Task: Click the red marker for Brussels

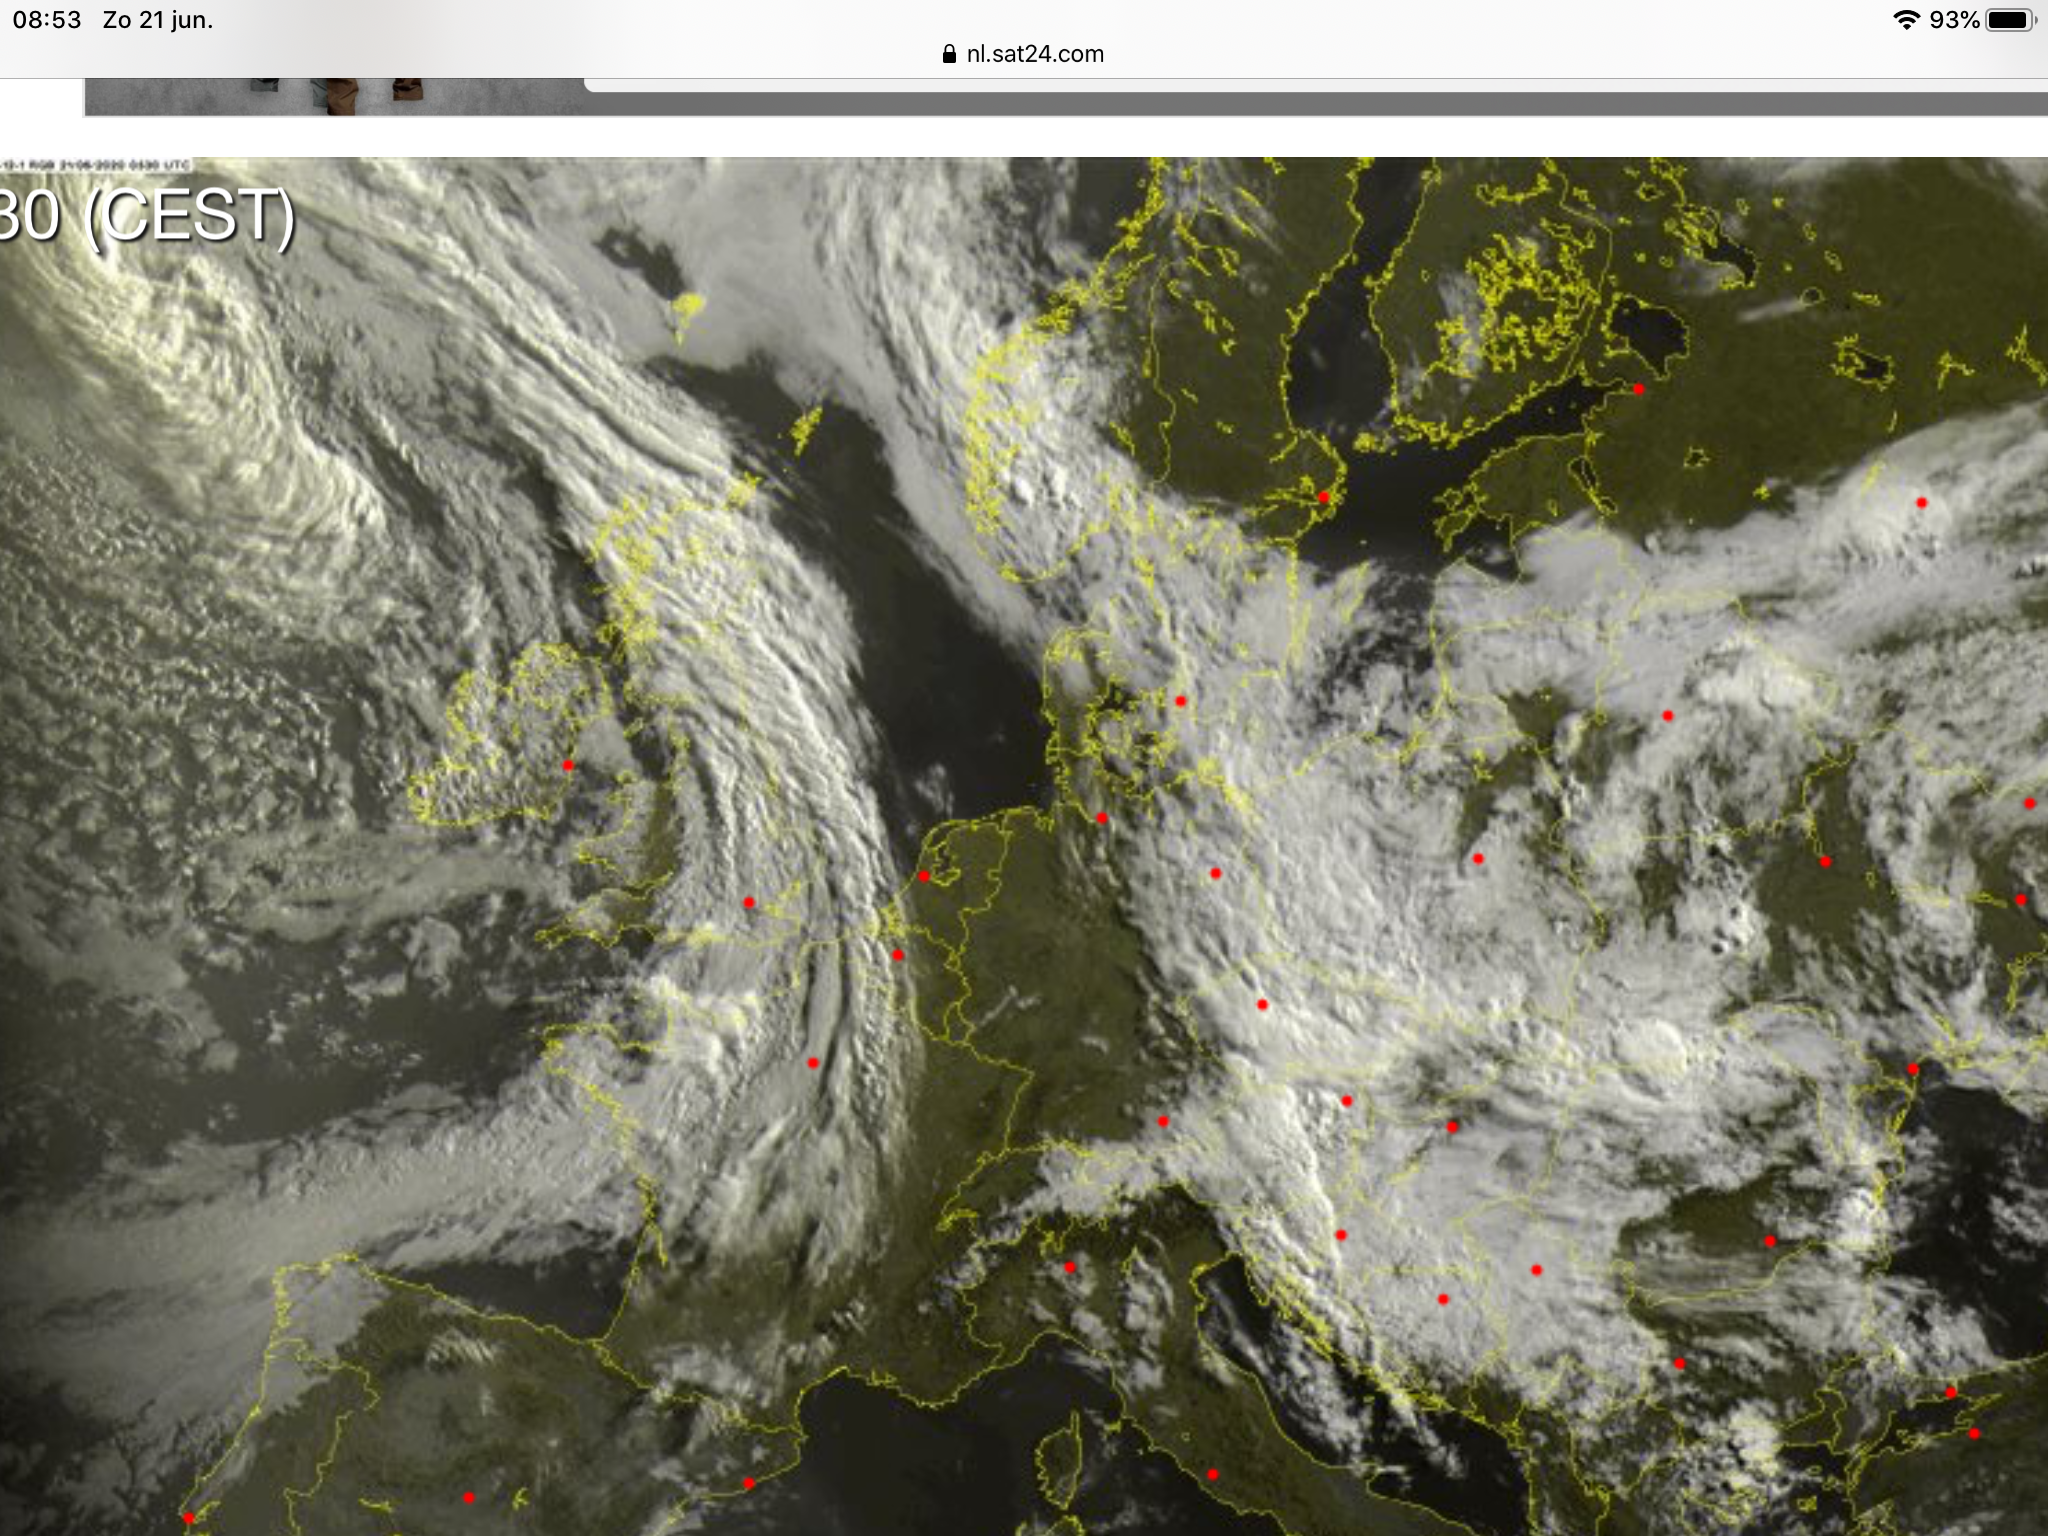Action: 898,955
